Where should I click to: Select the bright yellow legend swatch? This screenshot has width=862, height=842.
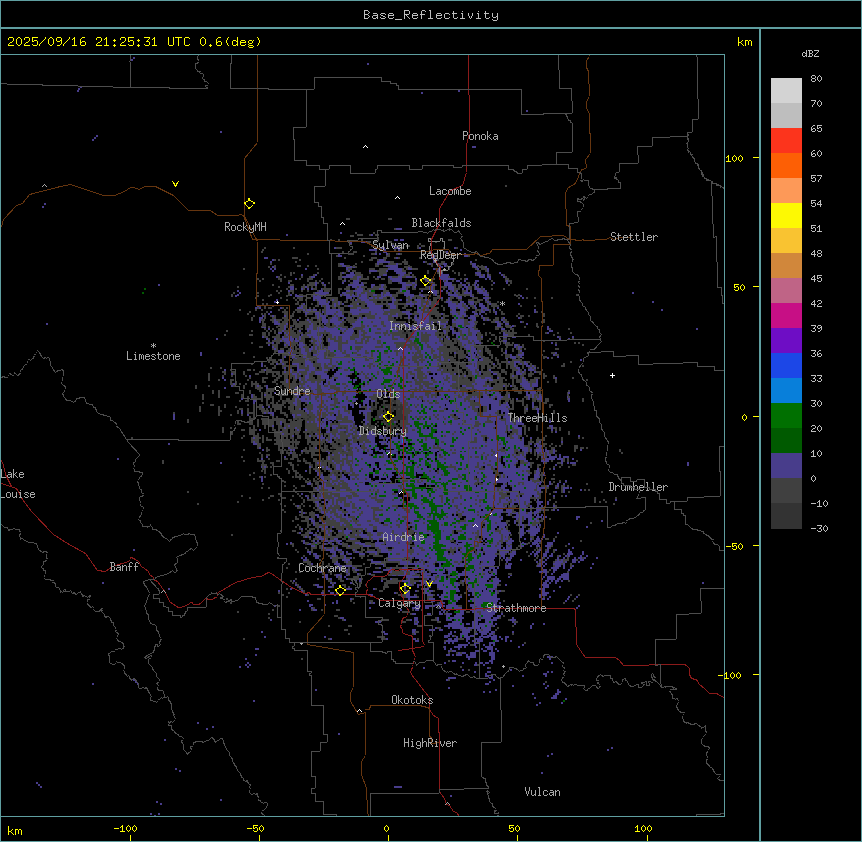point(786,215)
